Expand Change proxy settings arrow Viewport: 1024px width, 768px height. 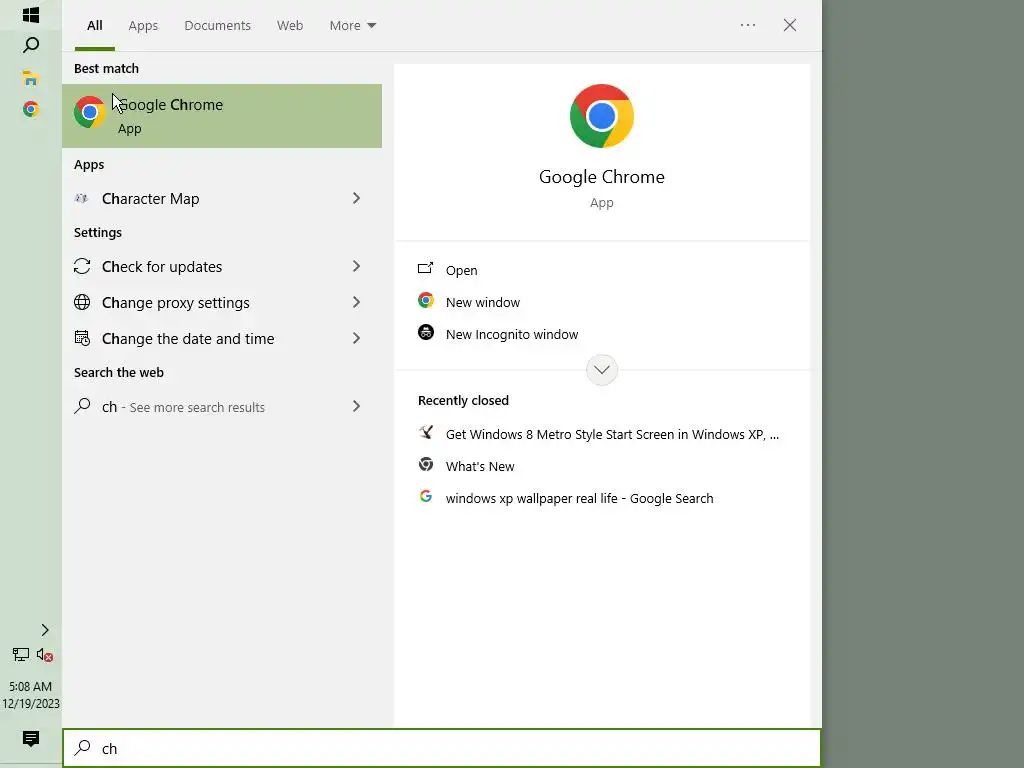[357, 302]
